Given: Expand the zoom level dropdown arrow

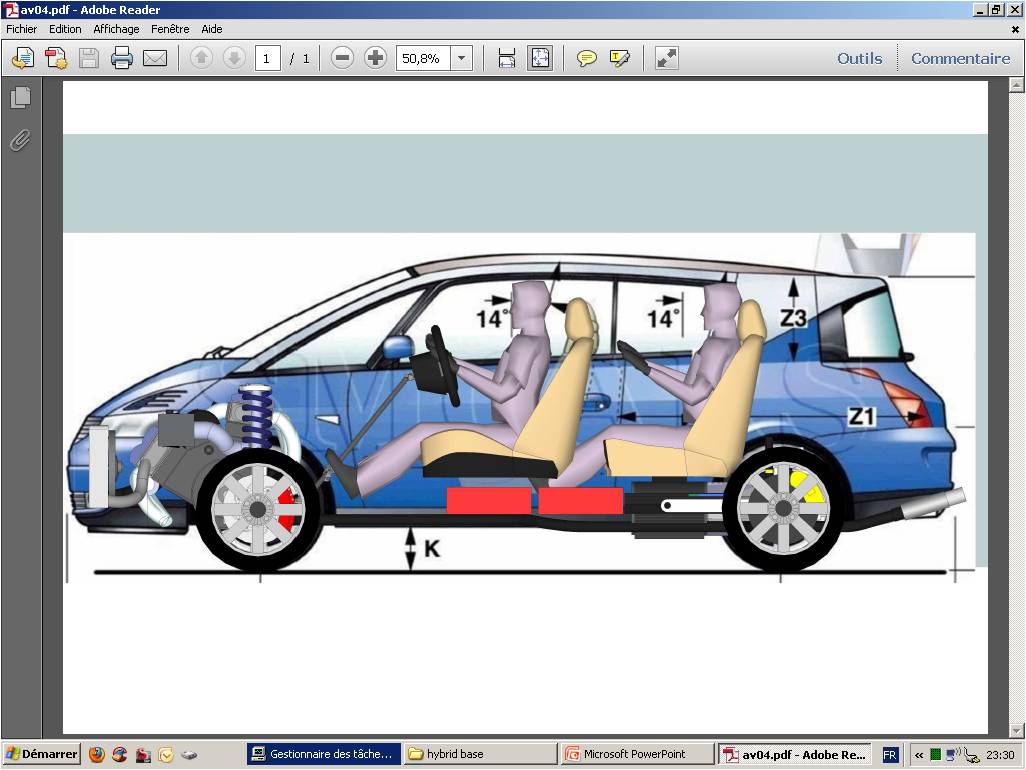Looking at the screenshot, I should click(x=461, y=58).
